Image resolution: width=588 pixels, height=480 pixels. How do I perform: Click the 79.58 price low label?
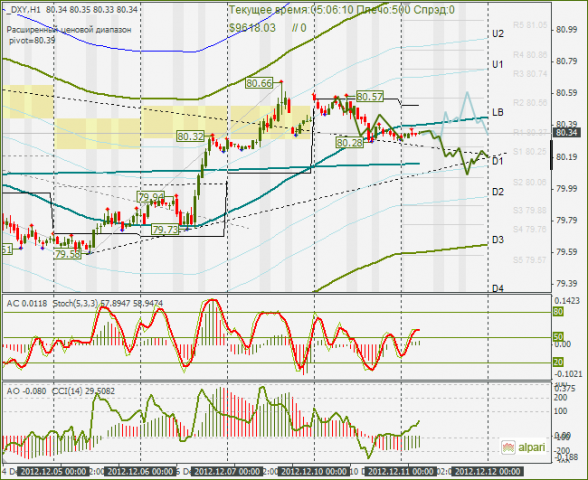pyautogui.click(x=68, y=254)
